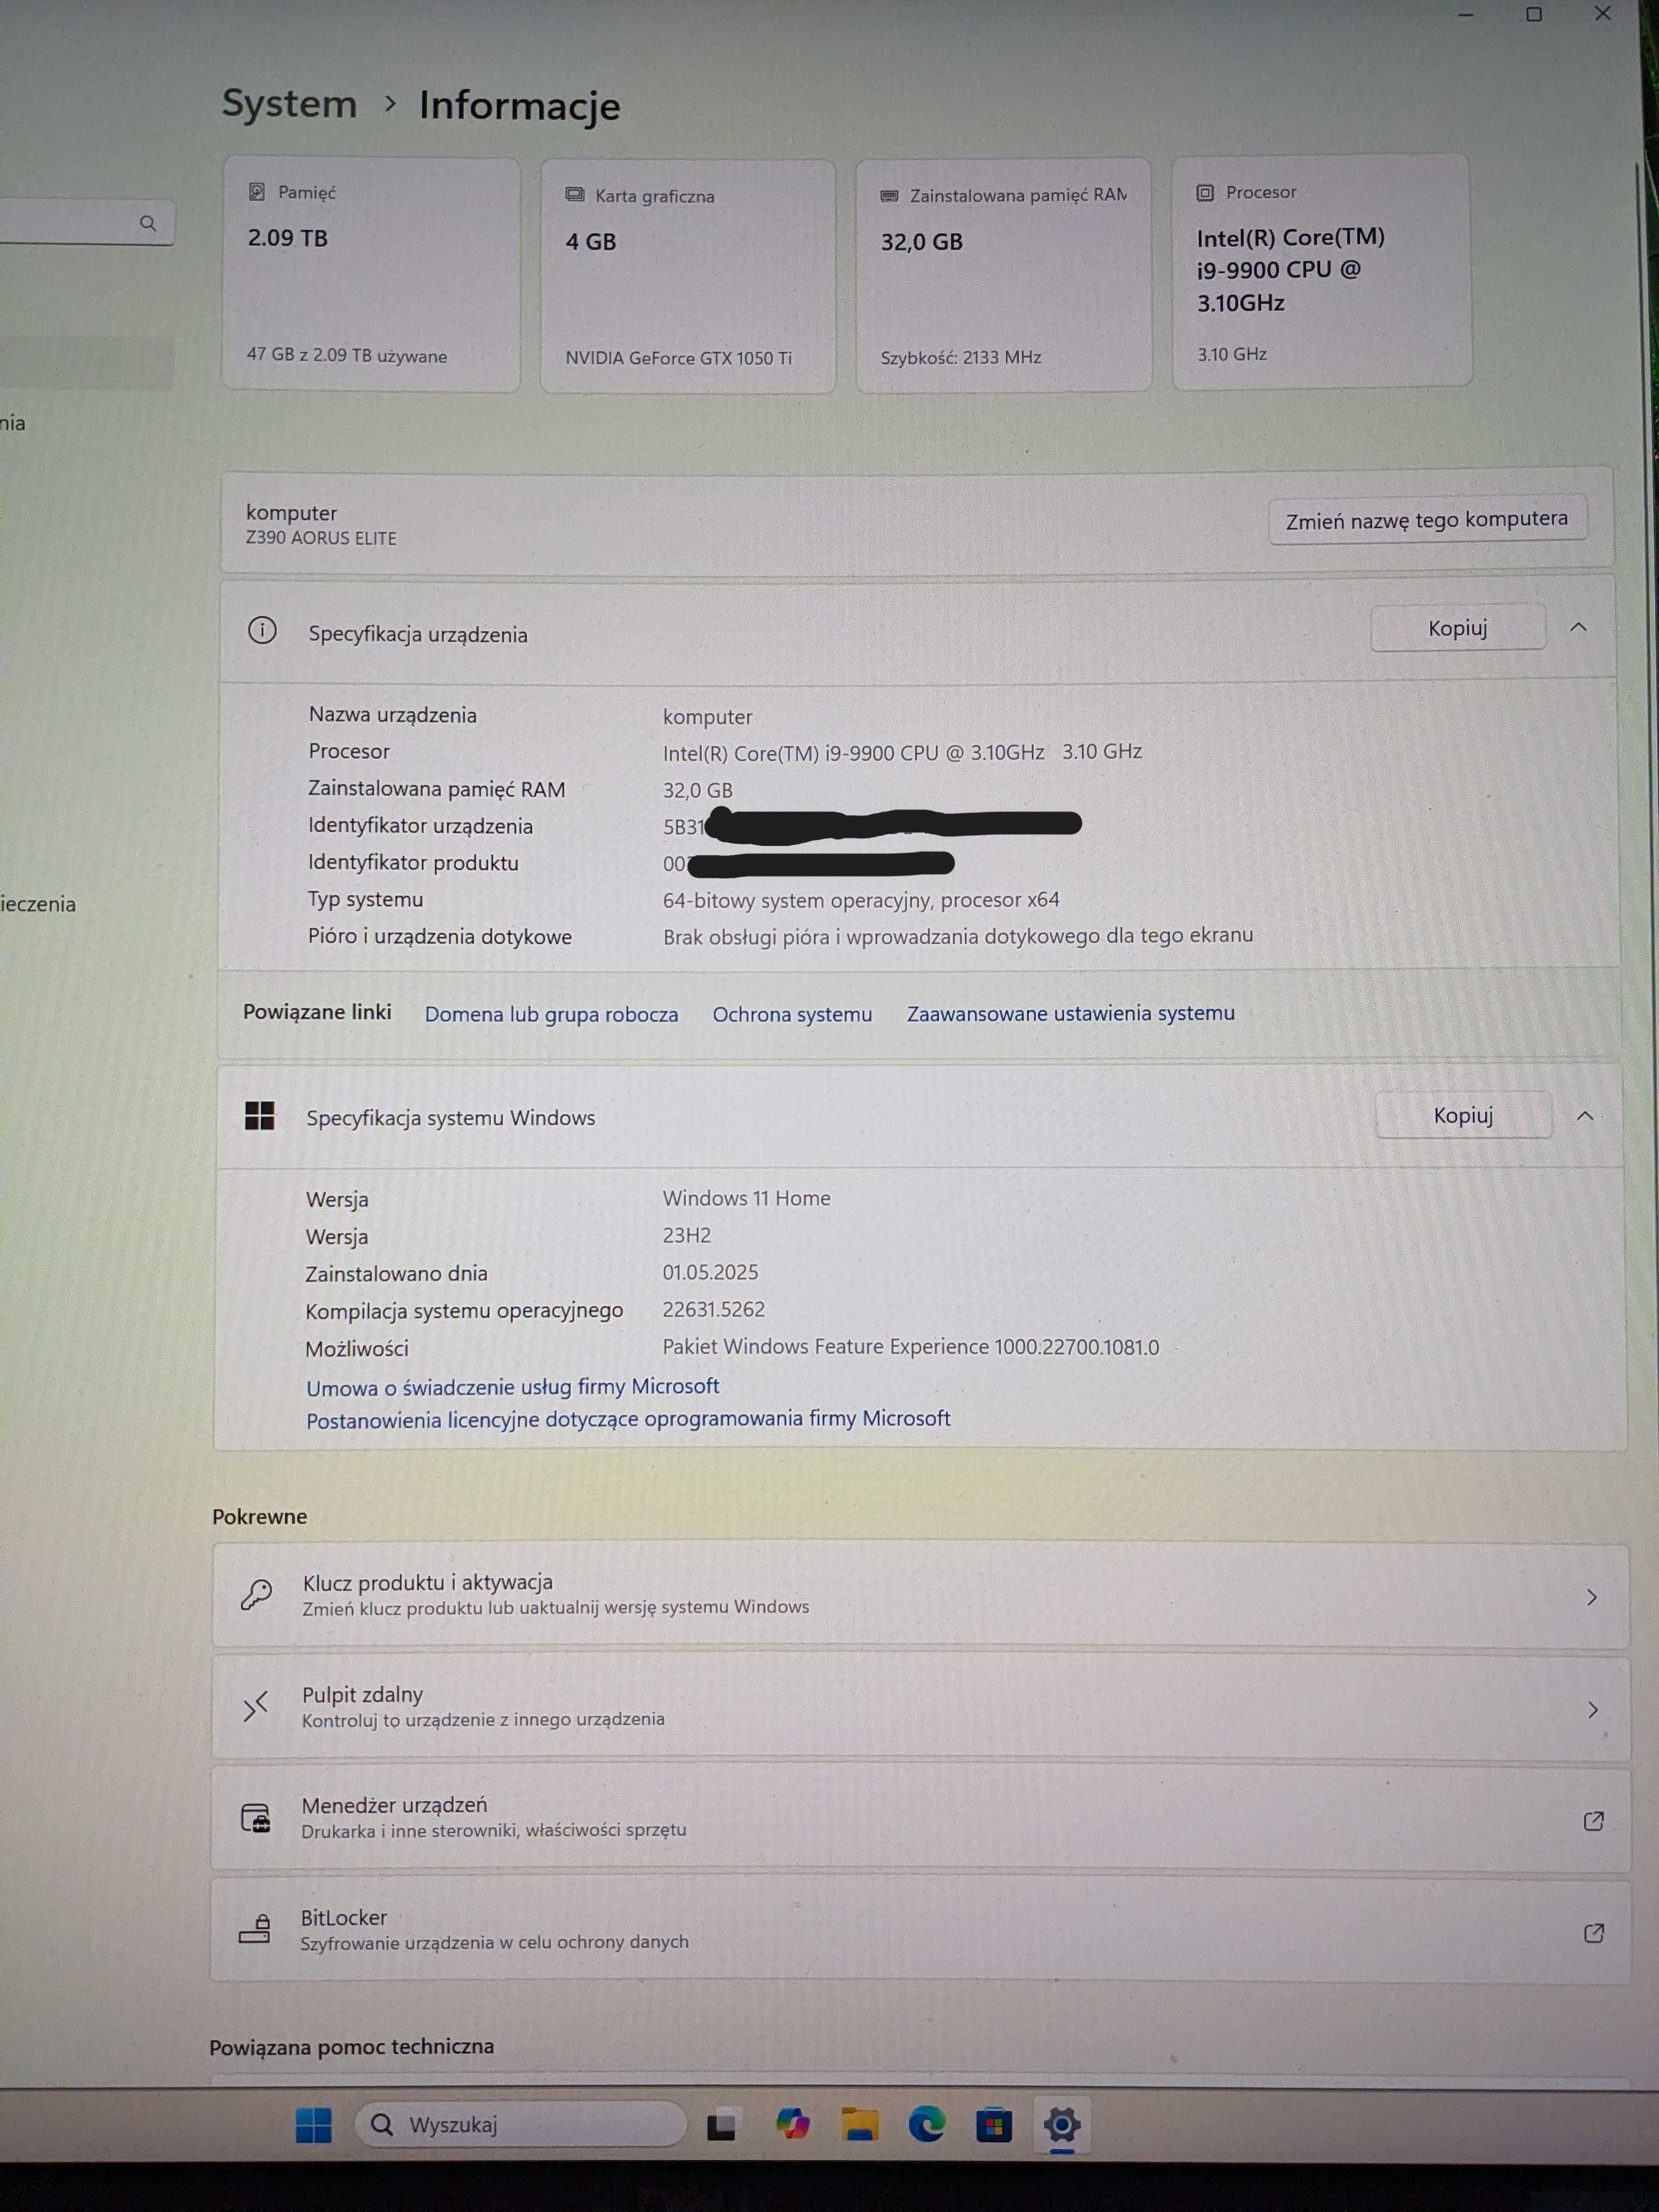Click the 23H2 version value
This screenshot has width=1659, height=2212.
pyautogui.click(x=686, y=1235)
